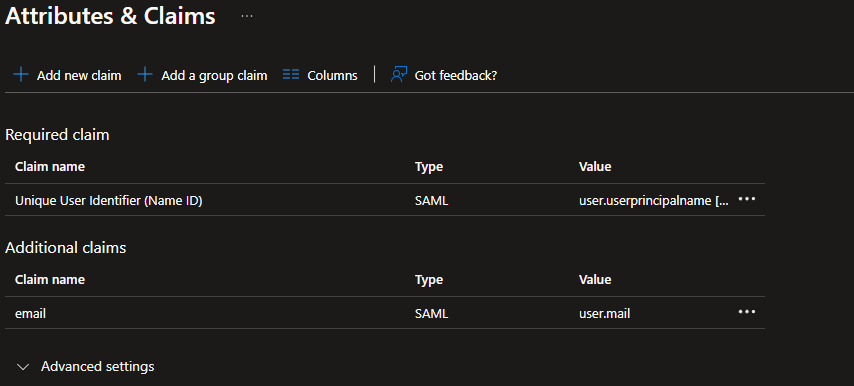
Task: Click the Claim name header under Additional claims
Action: [50, 280]
